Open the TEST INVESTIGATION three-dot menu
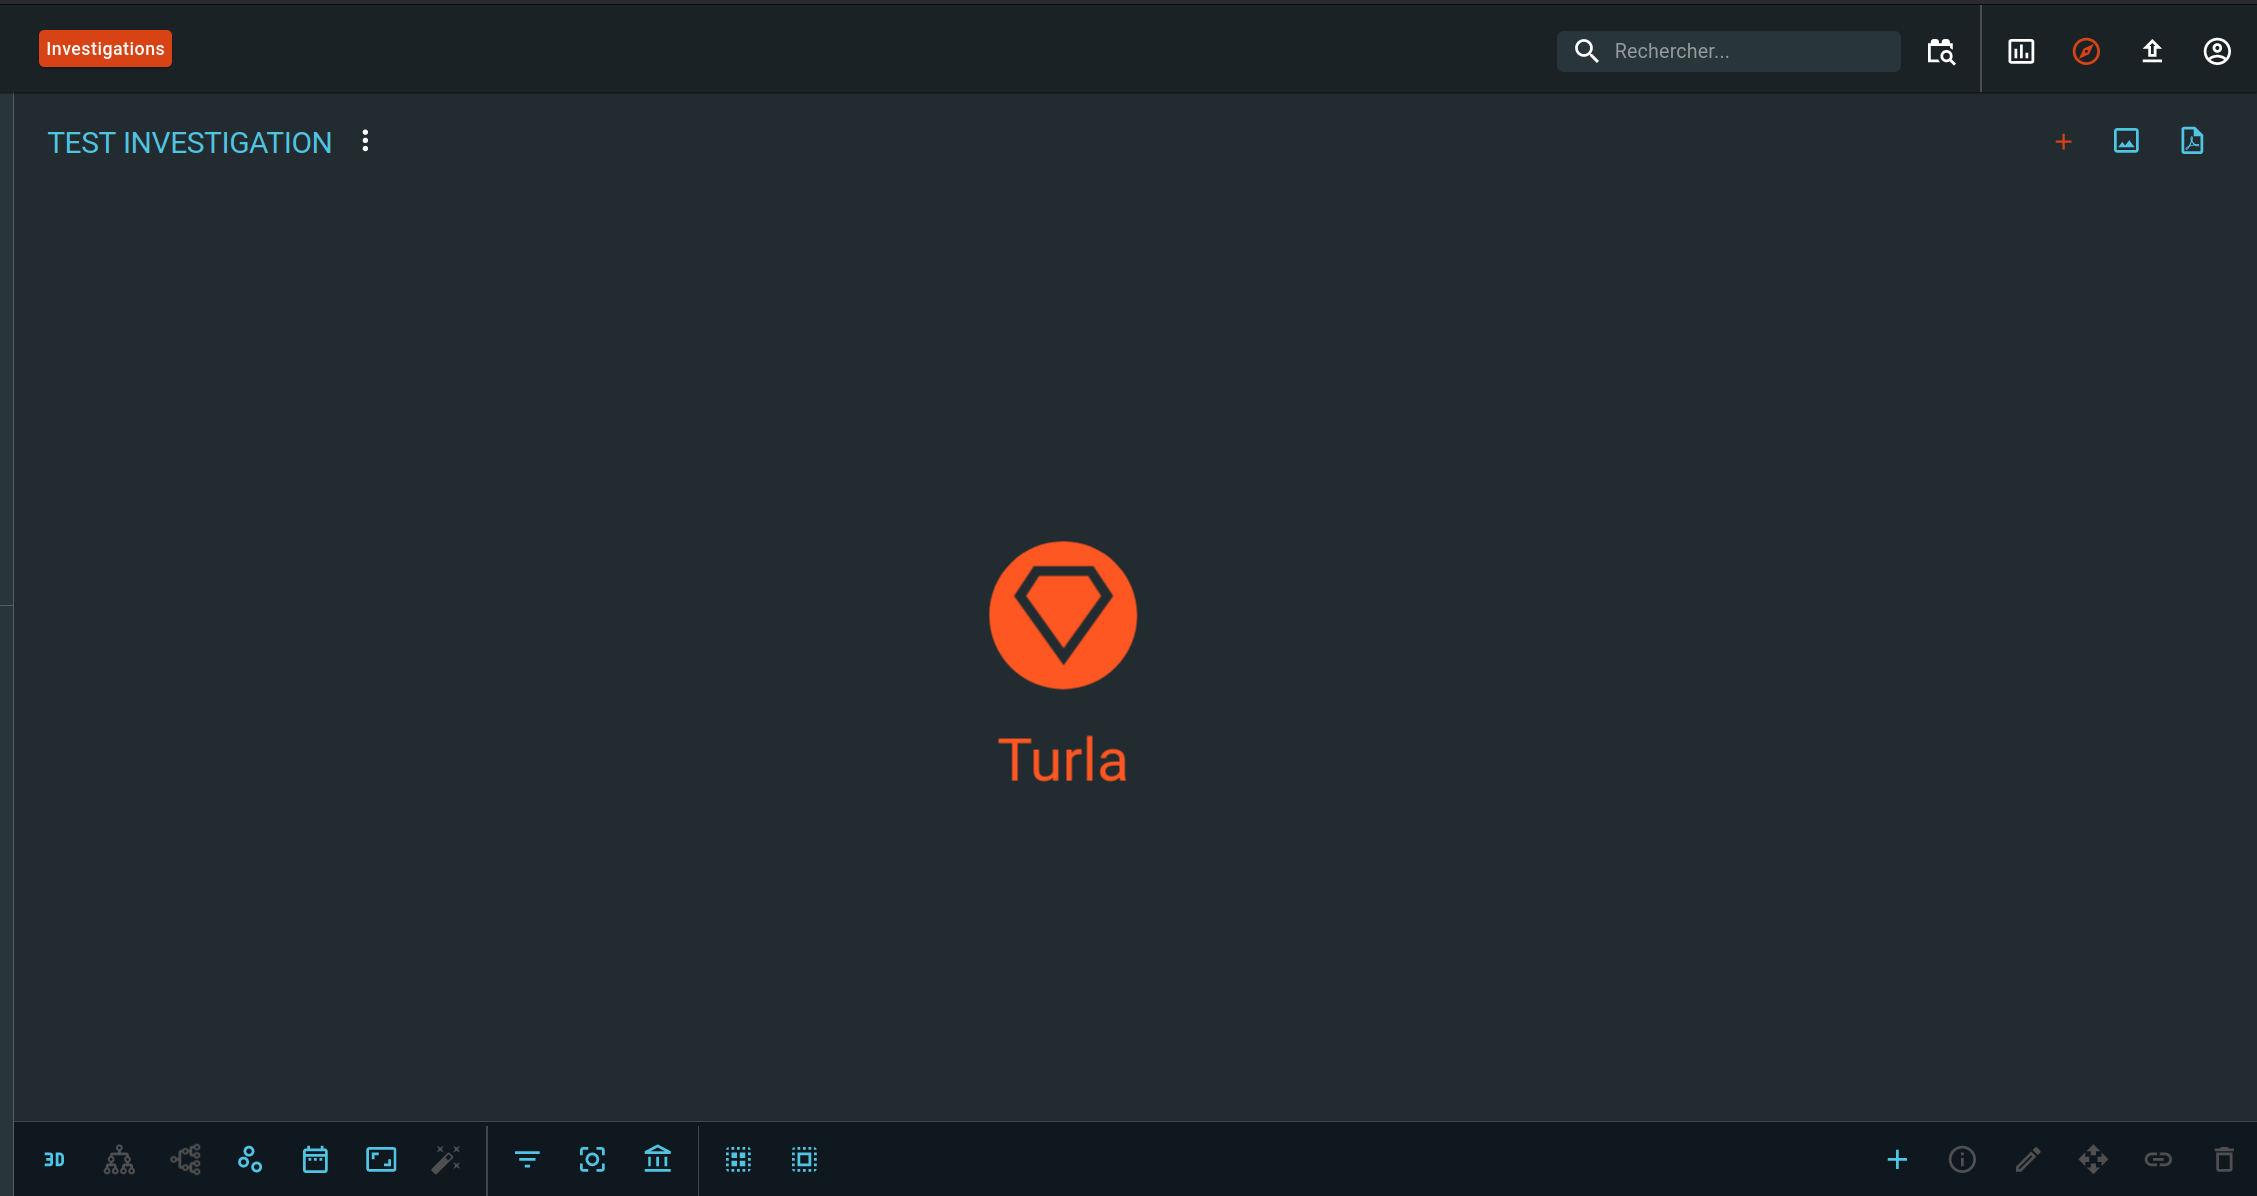 365,141
